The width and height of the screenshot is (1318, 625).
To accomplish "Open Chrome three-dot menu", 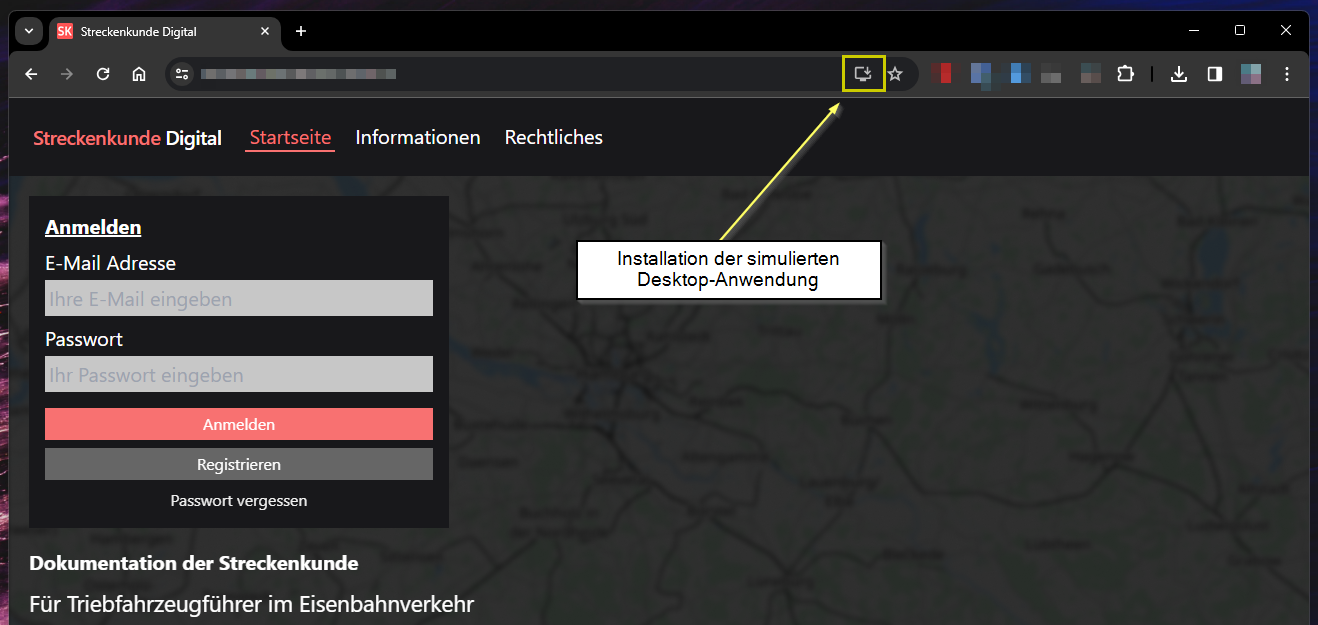I will click(x=1287, y=74).
